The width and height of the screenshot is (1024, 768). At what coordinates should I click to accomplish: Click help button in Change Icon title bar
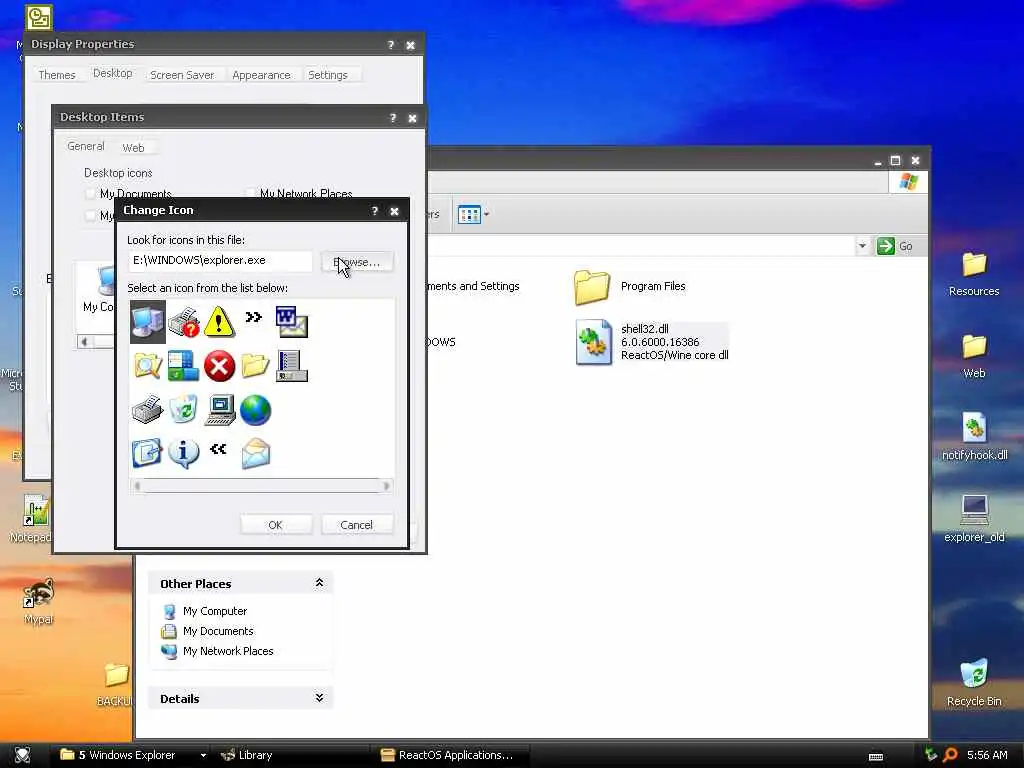click(x=375, y=211)
